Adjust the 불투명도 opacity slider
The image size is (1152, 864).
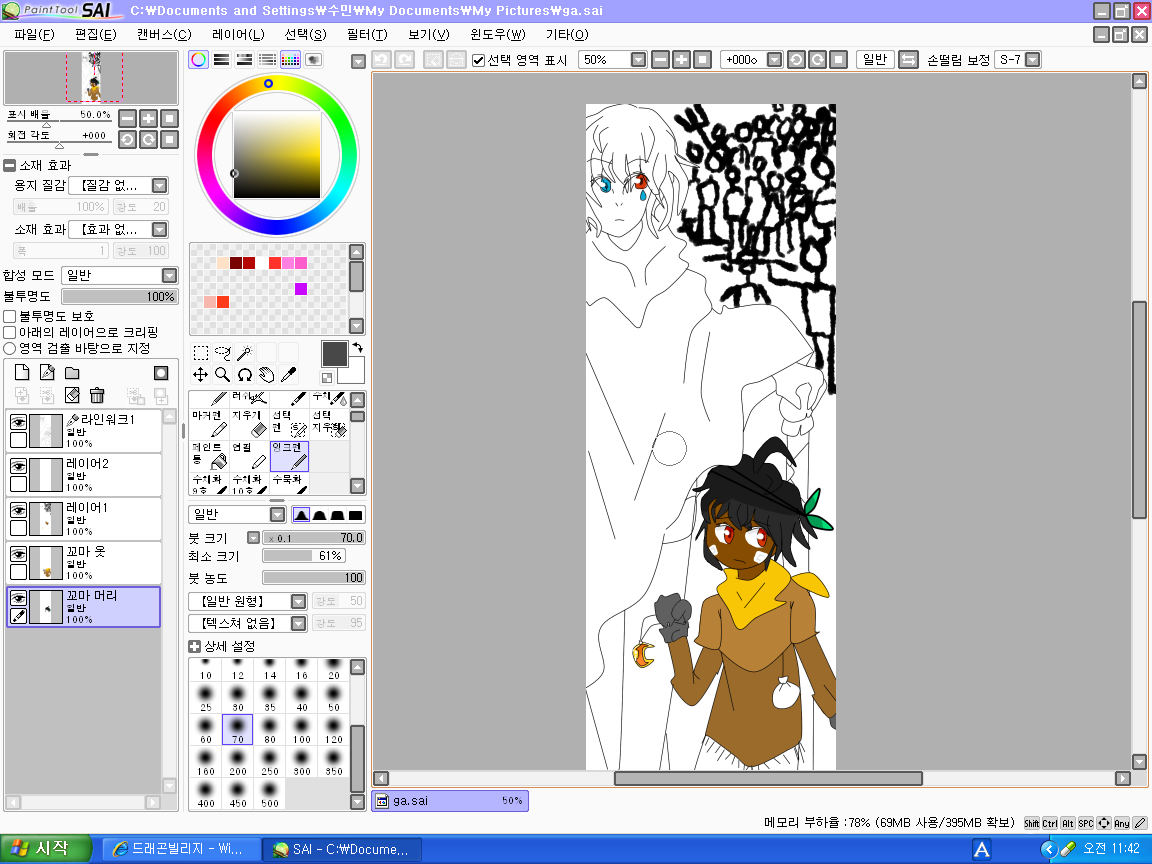(119, 296)
